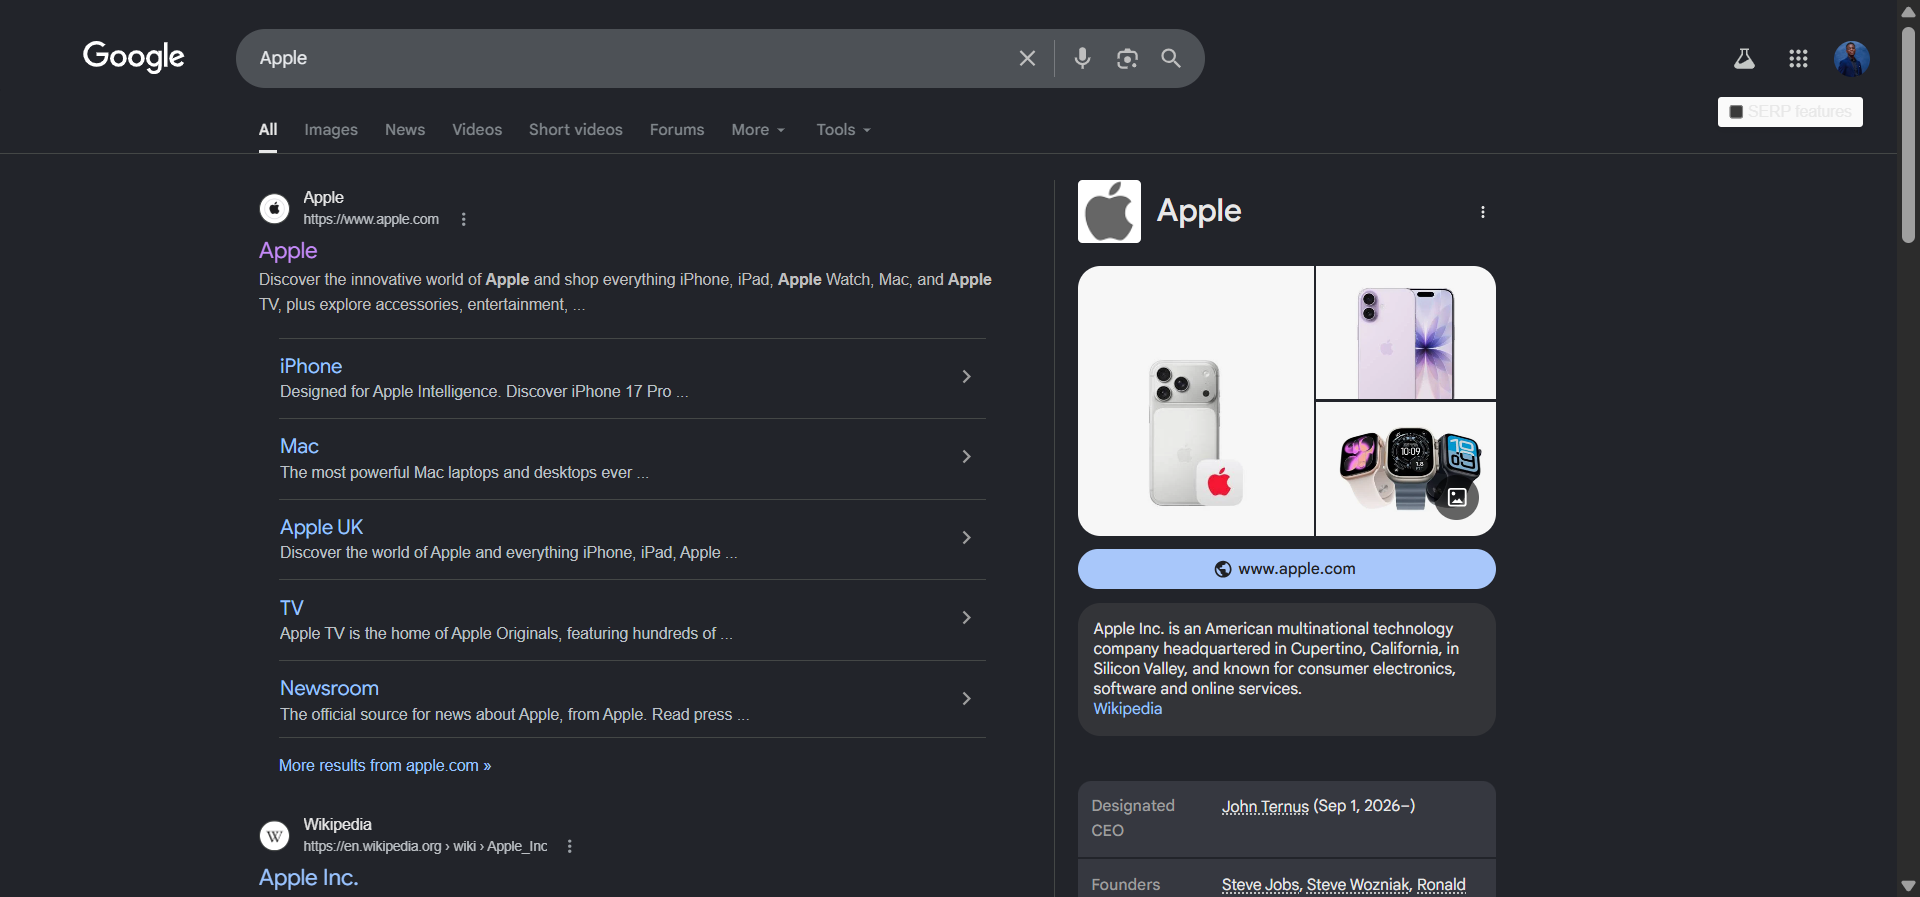Click the Wikipedia favicon on the result
The image size is (1920, 897).
click(274, 835)
